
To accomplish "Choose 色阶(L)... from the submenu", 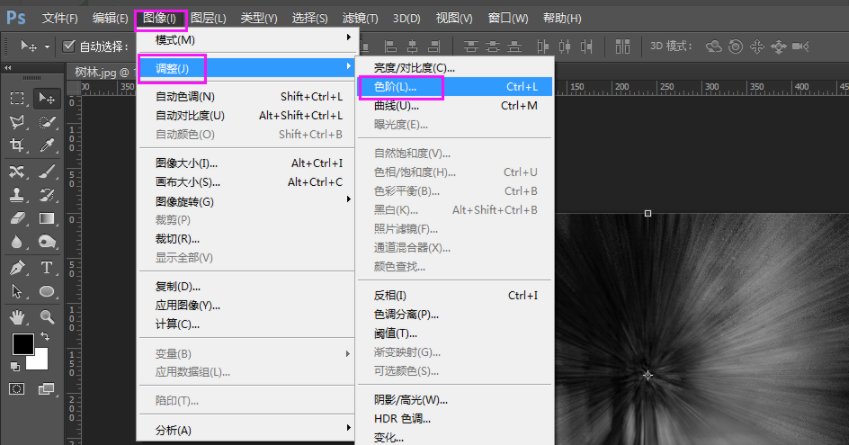I will coord(455,87).
